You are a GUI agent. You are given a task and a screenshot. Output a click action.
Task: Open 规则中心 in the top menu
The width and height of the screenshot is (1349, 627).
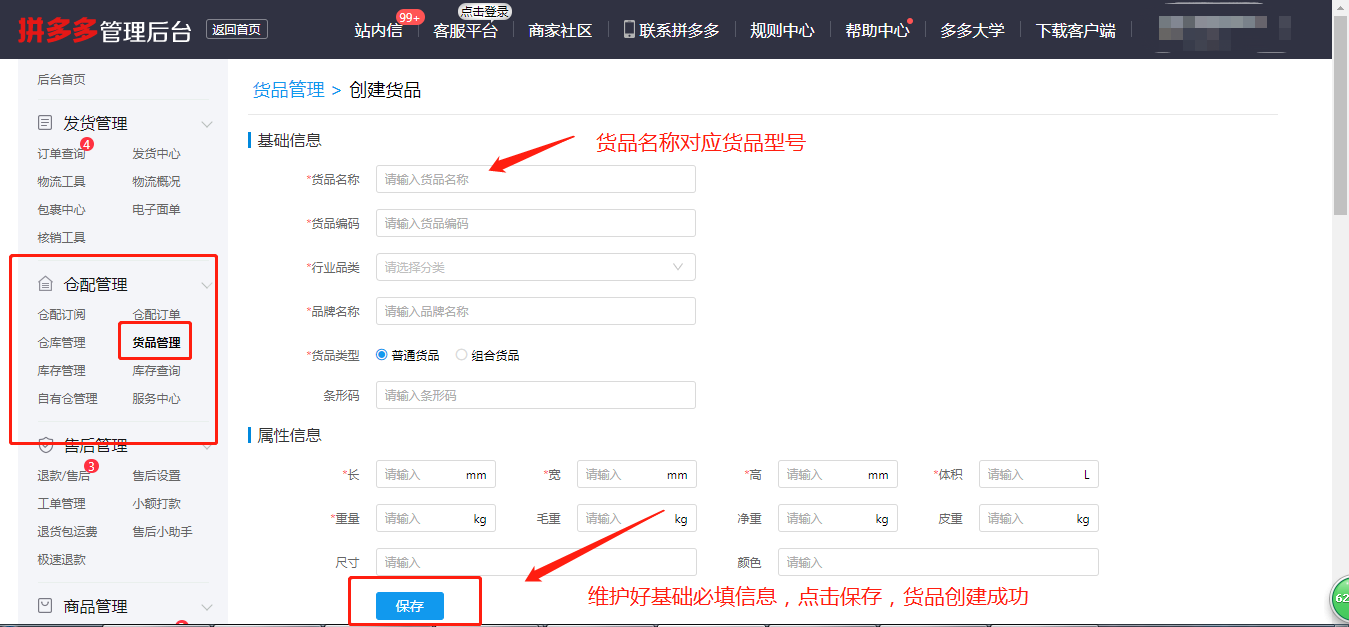pos(782,31)
